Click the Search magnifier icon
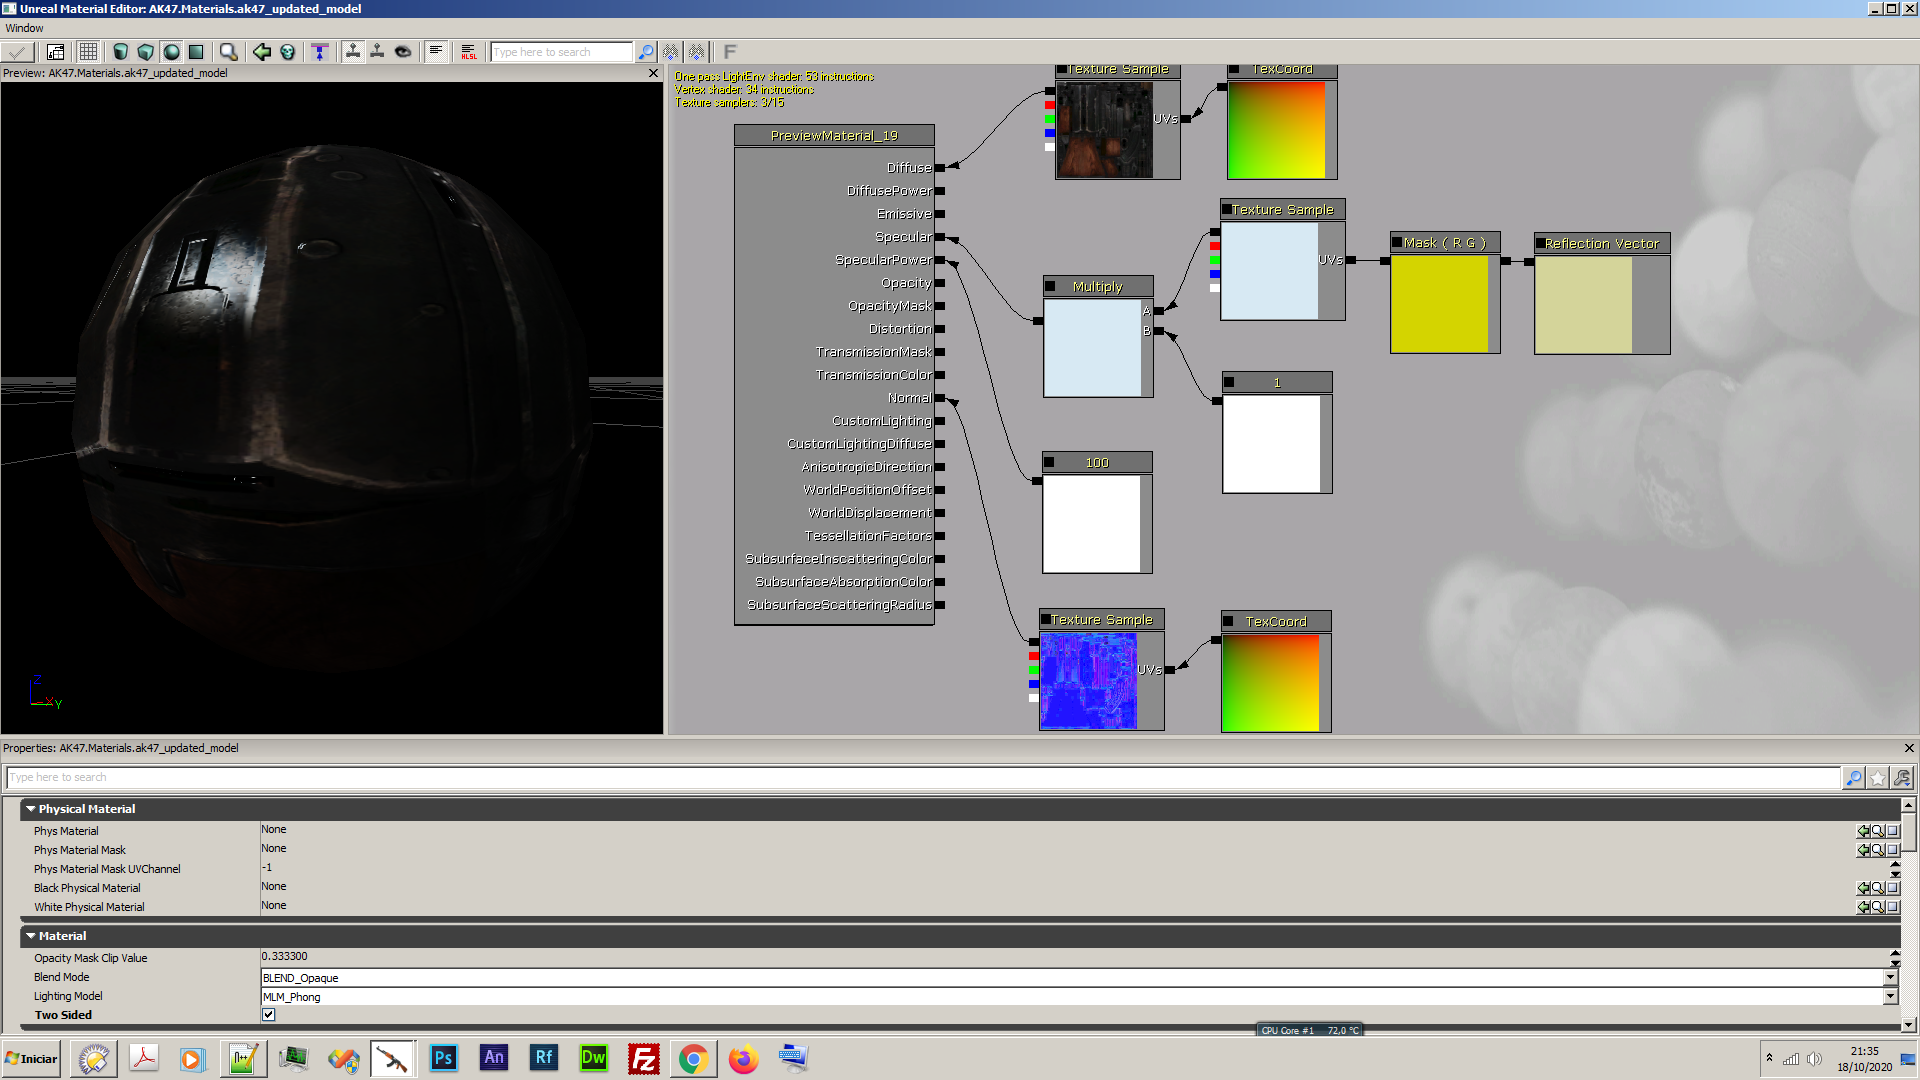Screen dimensions: 1920x1080 pos(646,53)
